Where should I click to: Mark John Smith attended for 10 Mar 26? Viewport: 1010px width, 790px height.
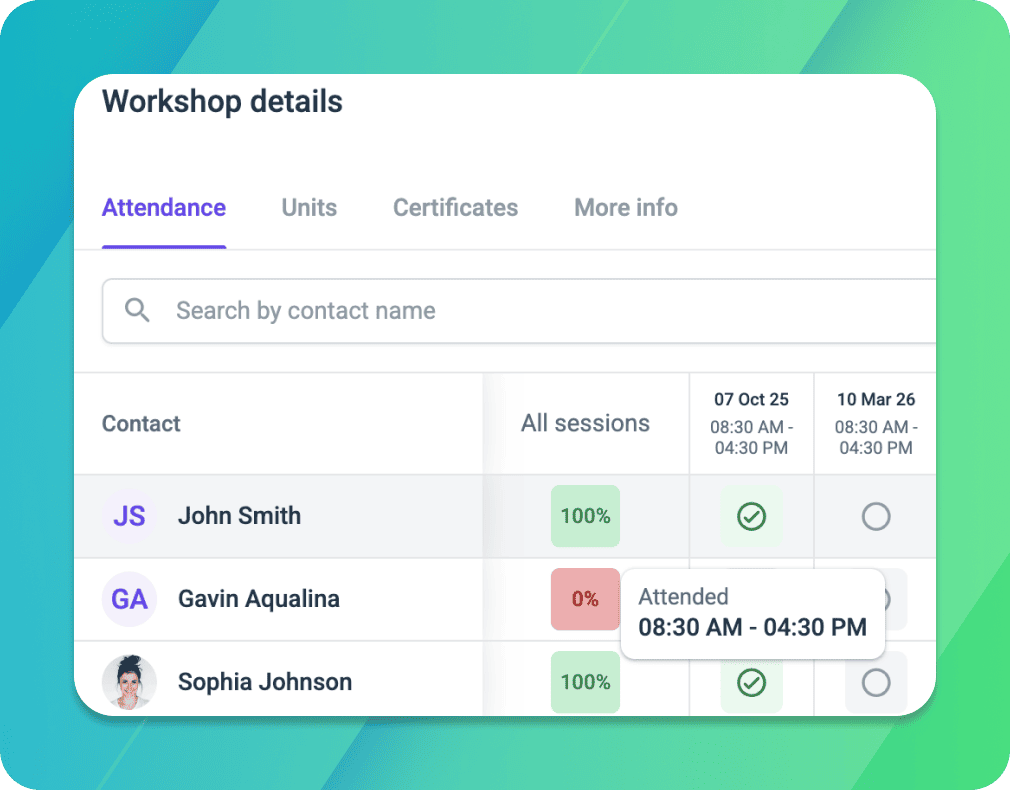876,516
